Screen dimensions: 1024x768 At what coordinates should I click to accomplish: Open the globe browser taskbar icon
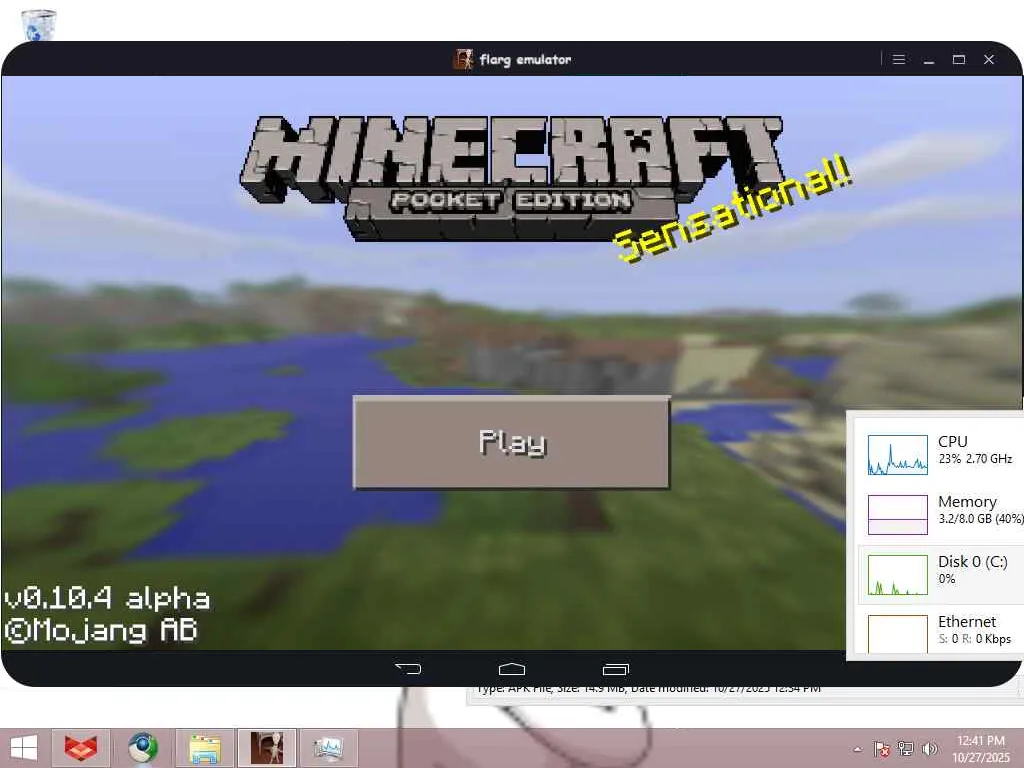tap(142, 748)
